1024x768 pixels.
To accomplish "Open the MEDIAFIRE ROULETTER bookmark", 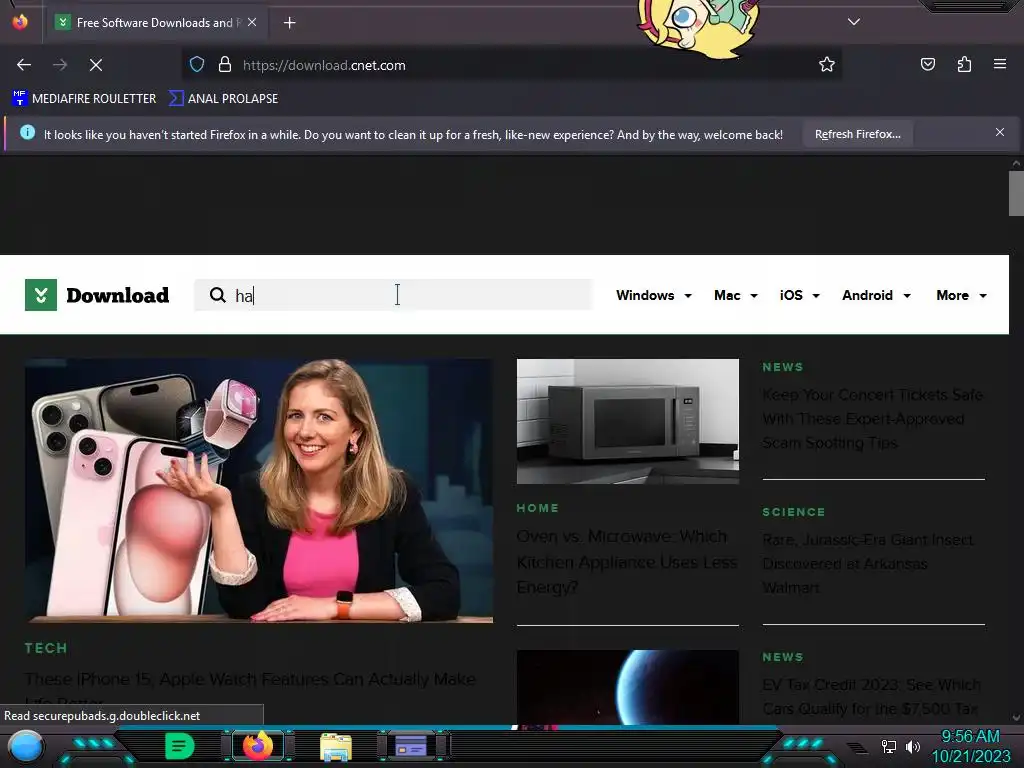I will click(84, 99).
